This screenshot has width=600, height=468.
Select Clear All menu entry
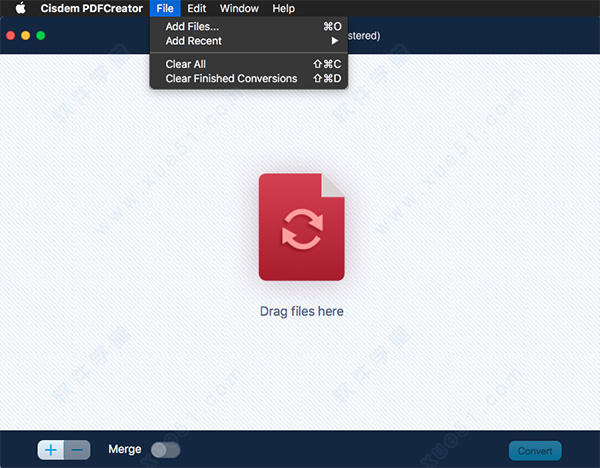point(249,64)
